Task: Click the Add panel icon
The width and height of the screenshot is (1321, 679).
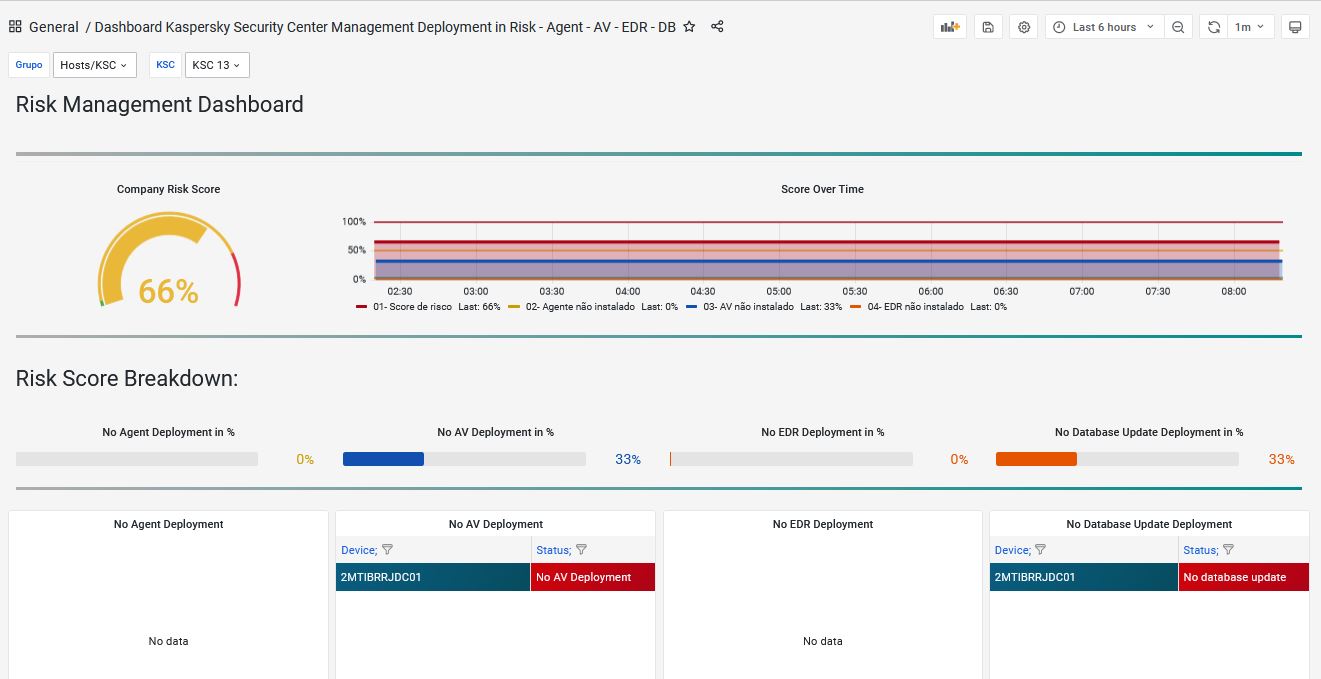Action: pos(949,27)
